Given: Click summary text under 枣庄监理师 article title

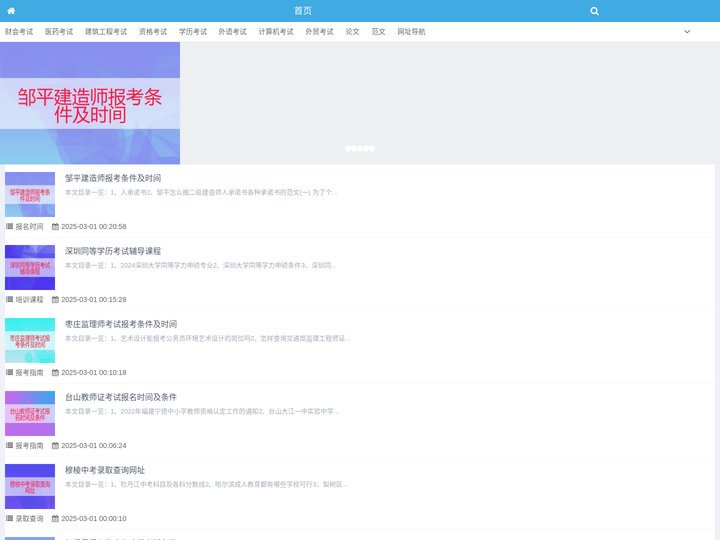Looking at the screenshot, I should pyautogui.click(x=208, y=338).
